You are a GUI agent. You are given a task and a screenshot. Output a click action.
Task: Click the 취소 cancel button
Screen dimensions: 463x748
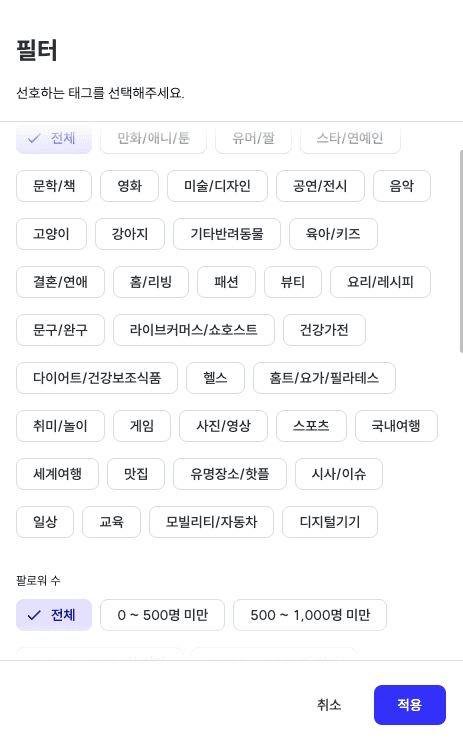(329, 705)
